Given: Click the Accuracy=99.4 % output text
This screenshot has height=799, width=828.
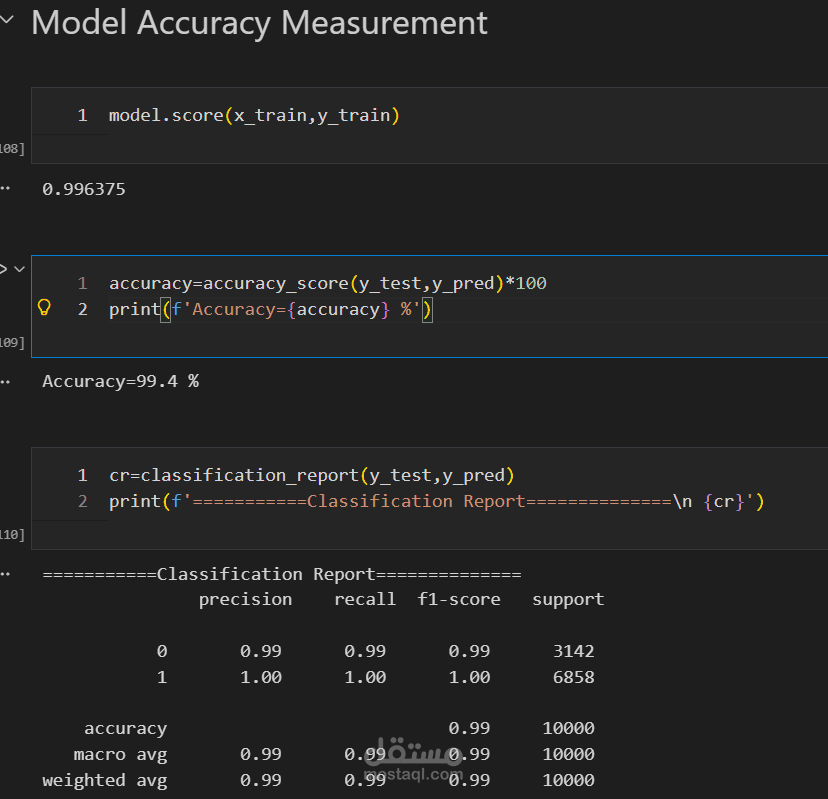Looking at the screenshot, I should click(120, 381).
